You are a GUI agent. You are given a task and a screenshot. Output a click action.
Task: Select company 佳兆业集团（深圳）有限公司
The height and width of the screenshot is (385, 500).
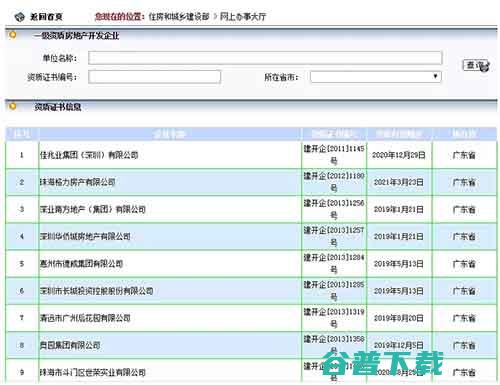point(89,155)
